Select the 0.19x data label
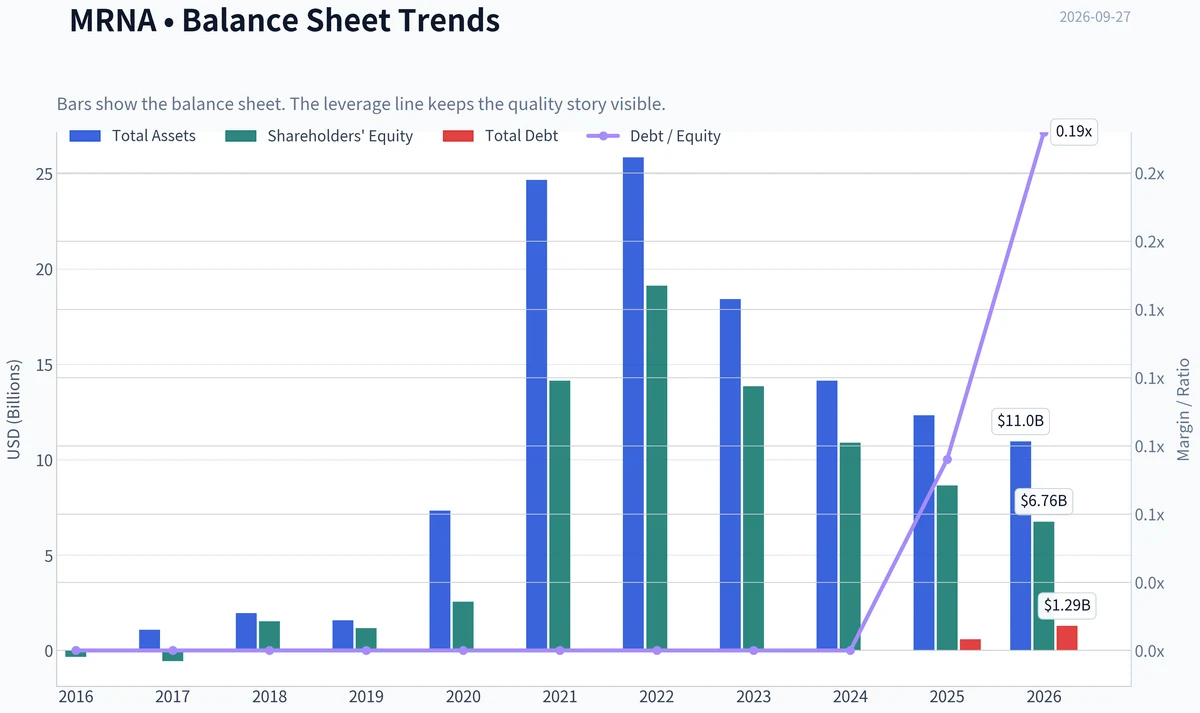 pyautogui.click(x=1073, y=131)
